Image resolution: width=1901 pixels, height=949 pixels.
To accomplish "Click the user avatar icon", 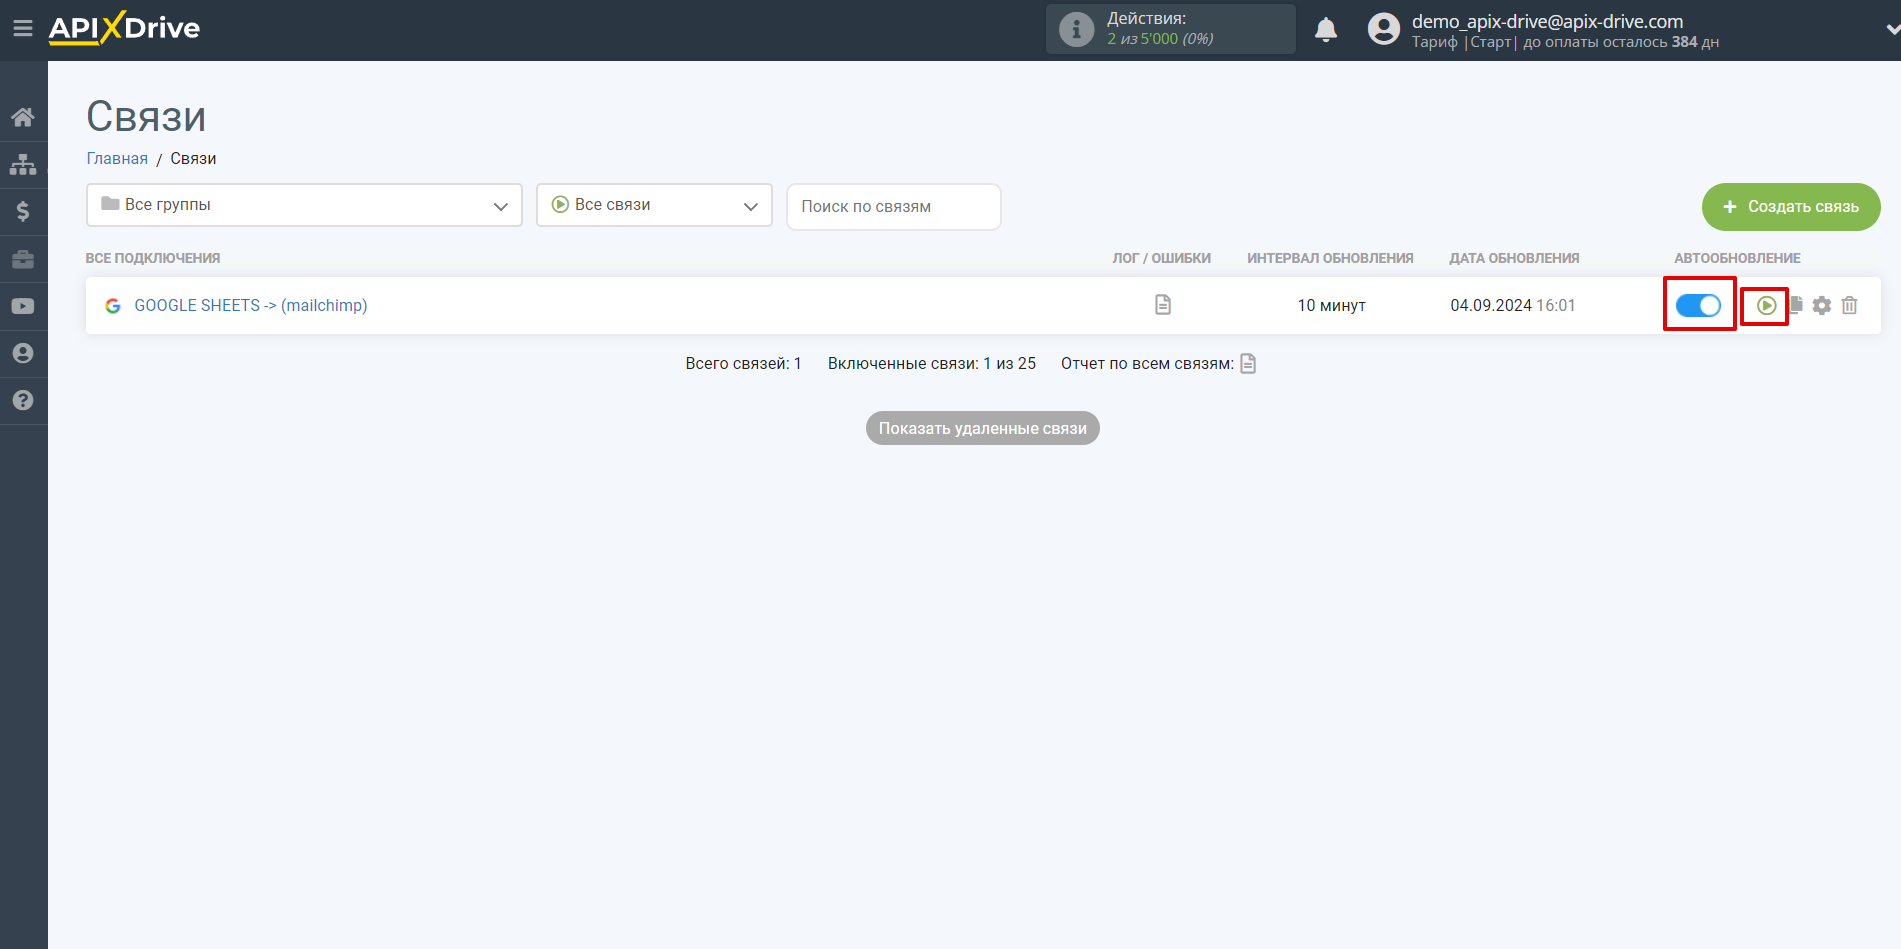I will click(x=1384, y=29).
